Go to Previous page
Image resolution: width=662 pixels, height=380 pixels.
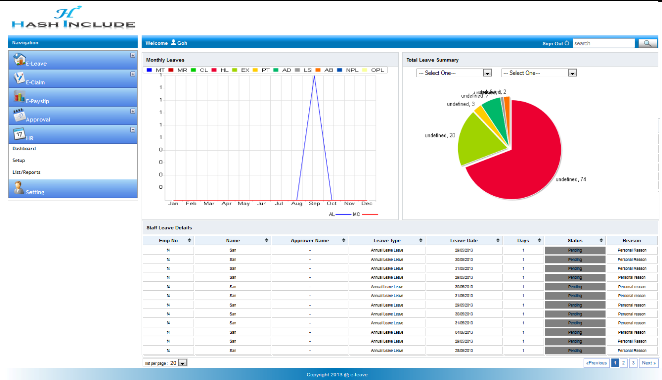tap(596, 363)
